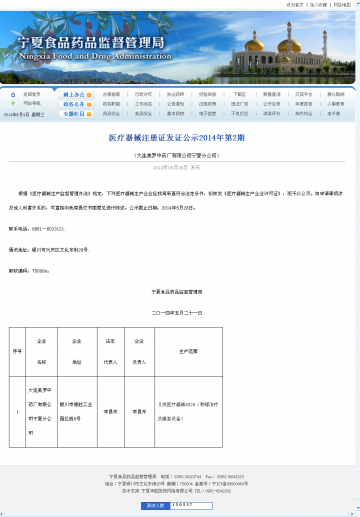Image resolution: width=360 pixels, height=517 pixels.
Task: Open the 工作动态 menu item
Action: click(143, 104)
